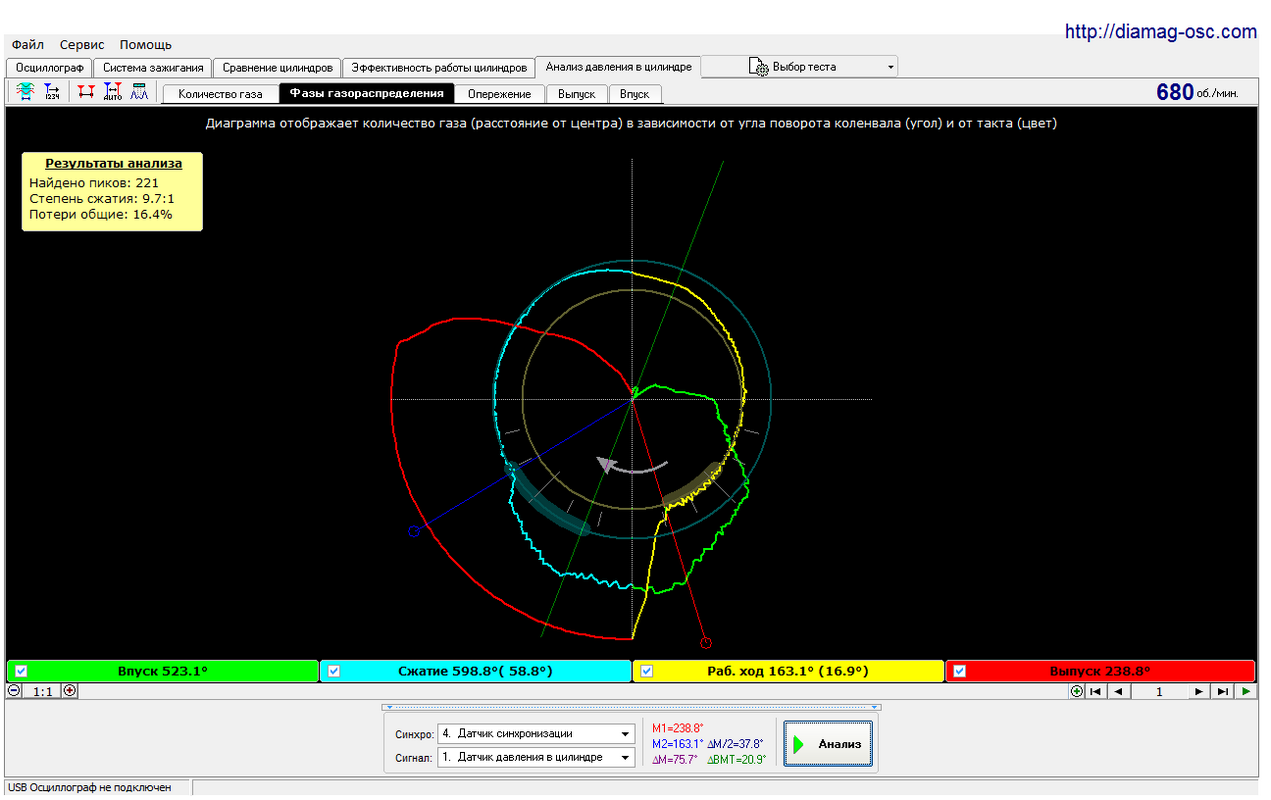1271x800 pixels.
Task: Reset zoom with the 1:1 button
Action: click(42, 691)
